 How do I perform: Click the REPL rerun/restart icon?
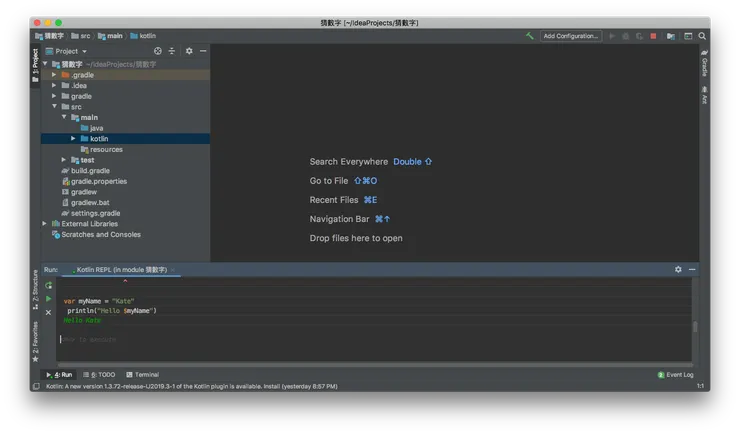[49, 285]
